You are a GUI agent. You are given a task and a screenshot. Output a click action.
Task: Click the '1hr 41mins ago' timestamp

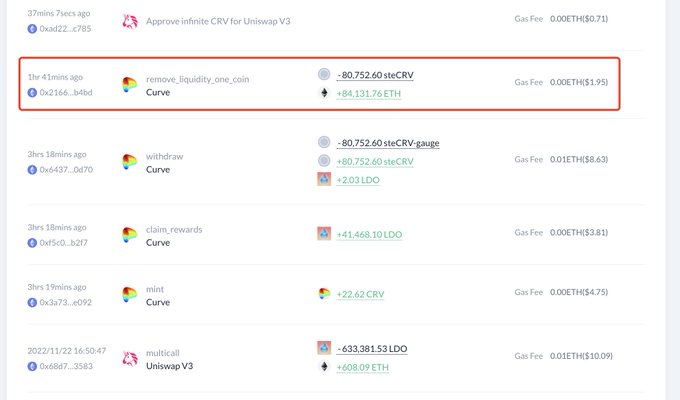[x=55, y=77]
